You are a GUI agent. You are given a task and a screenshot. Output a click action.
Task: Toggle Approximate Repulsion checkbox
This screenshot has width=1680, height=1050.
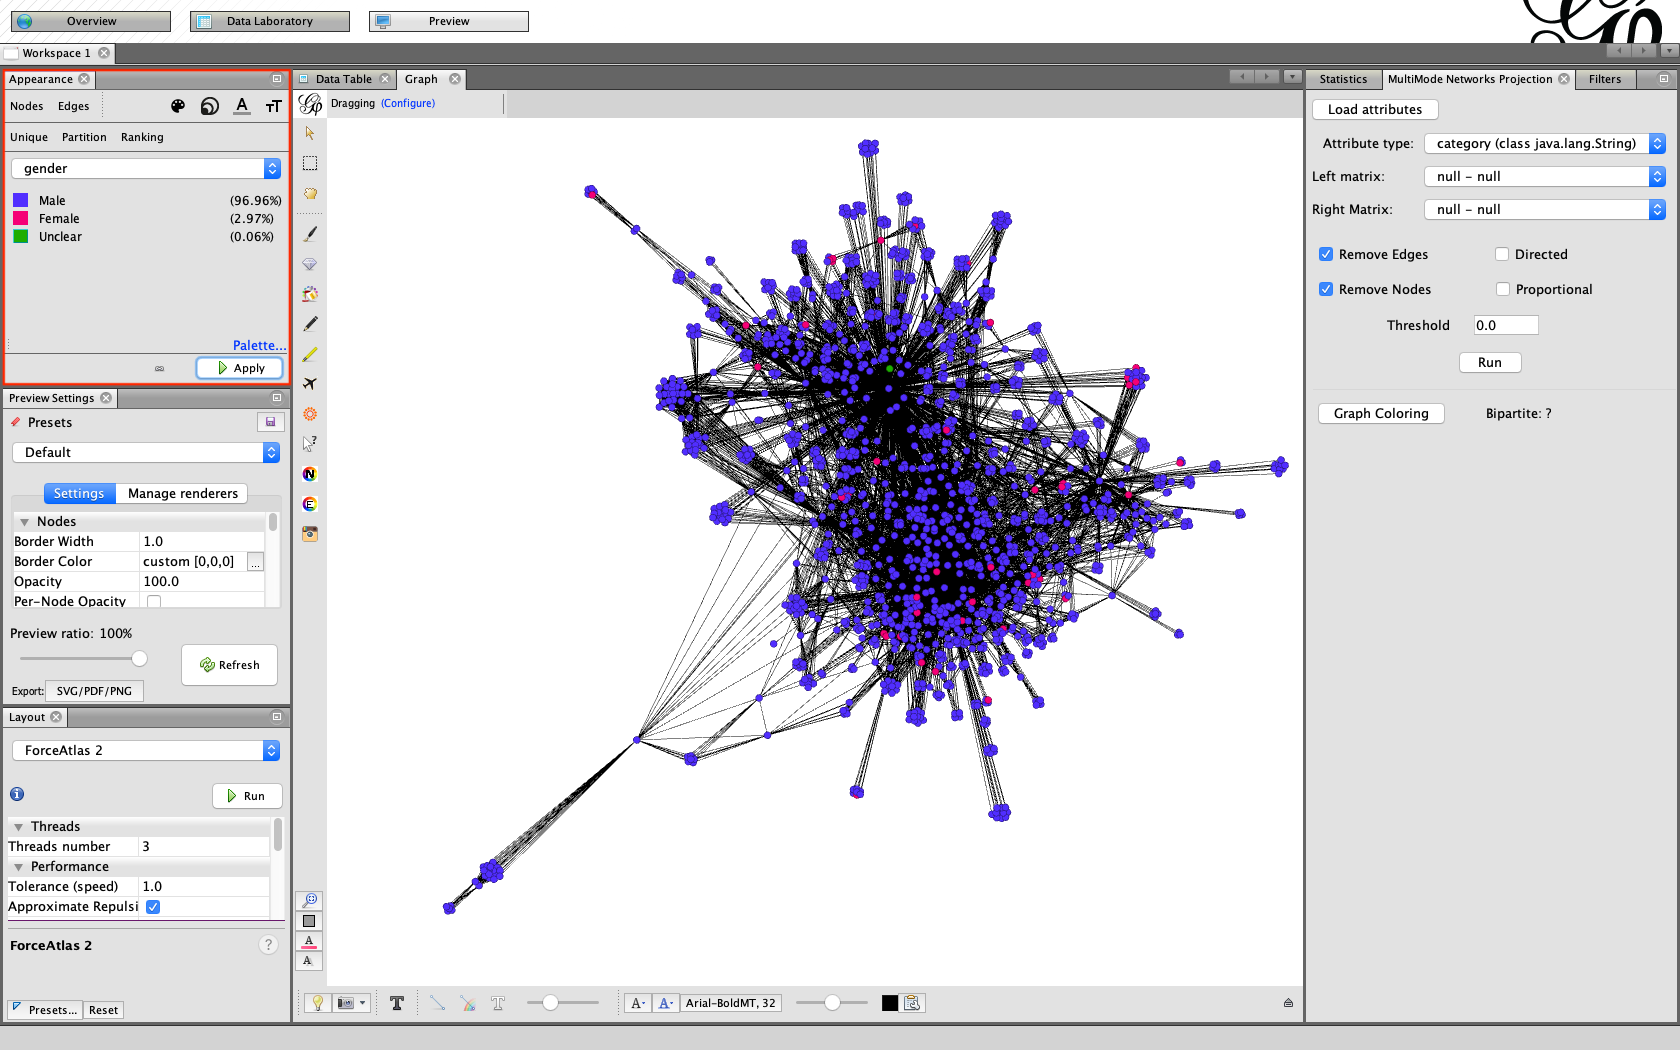tap(153, 907)
